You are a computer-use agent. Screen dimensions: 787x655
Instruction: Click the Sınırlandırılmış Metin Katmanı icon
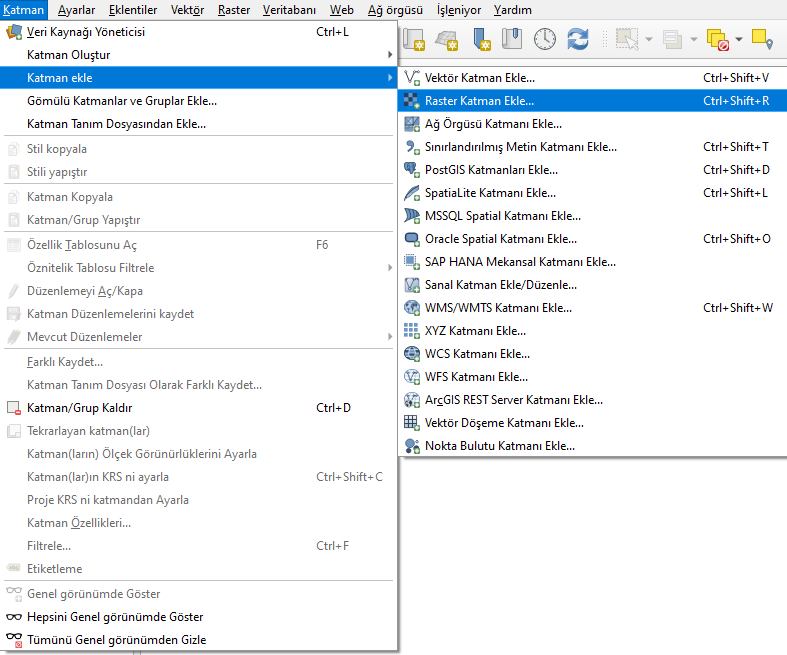point(412,147)
